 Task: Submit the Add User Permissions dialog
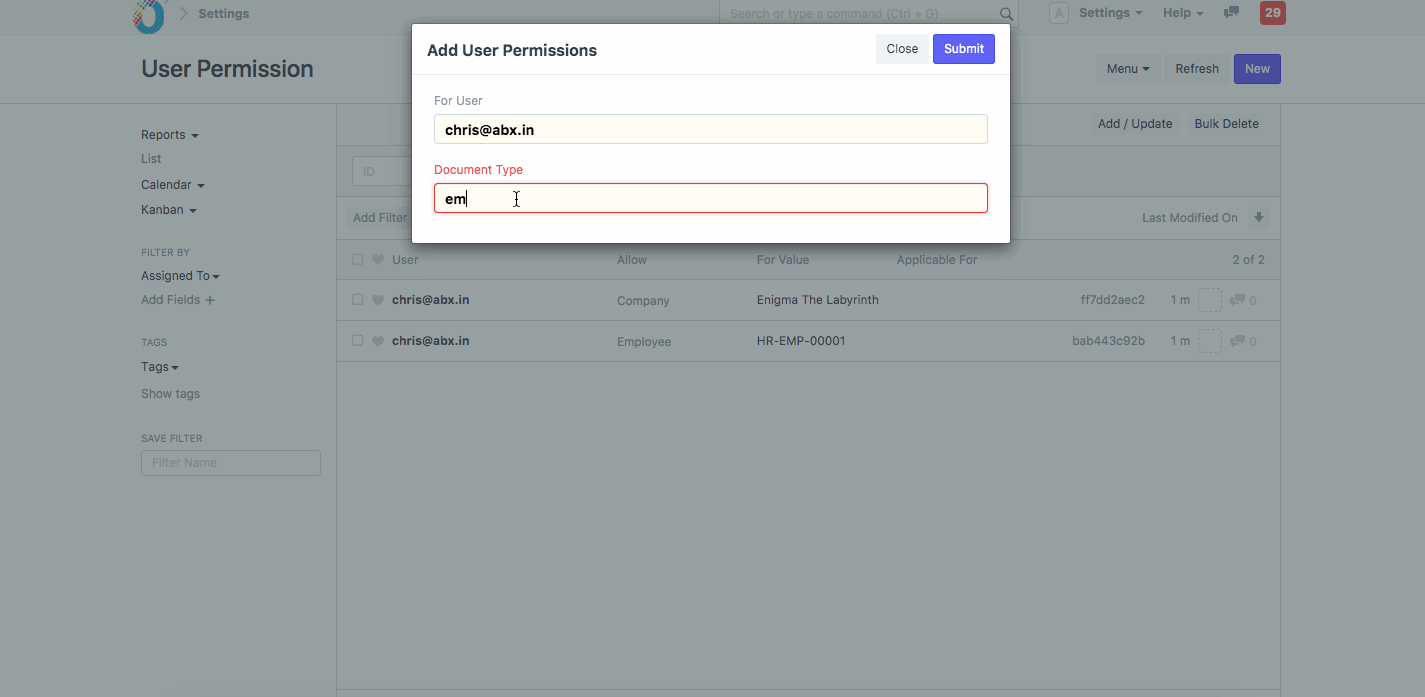[x=963, y=49]
